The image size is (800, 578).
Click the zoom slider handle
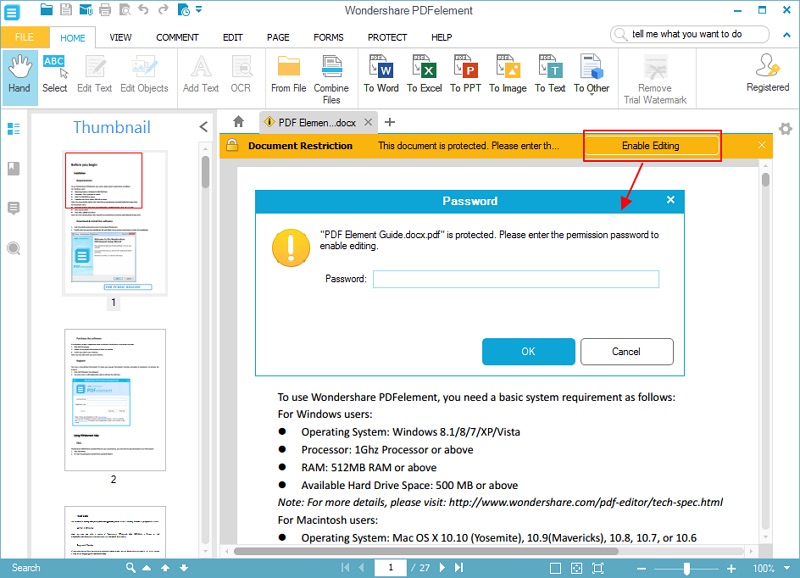[x=687, y=568]
